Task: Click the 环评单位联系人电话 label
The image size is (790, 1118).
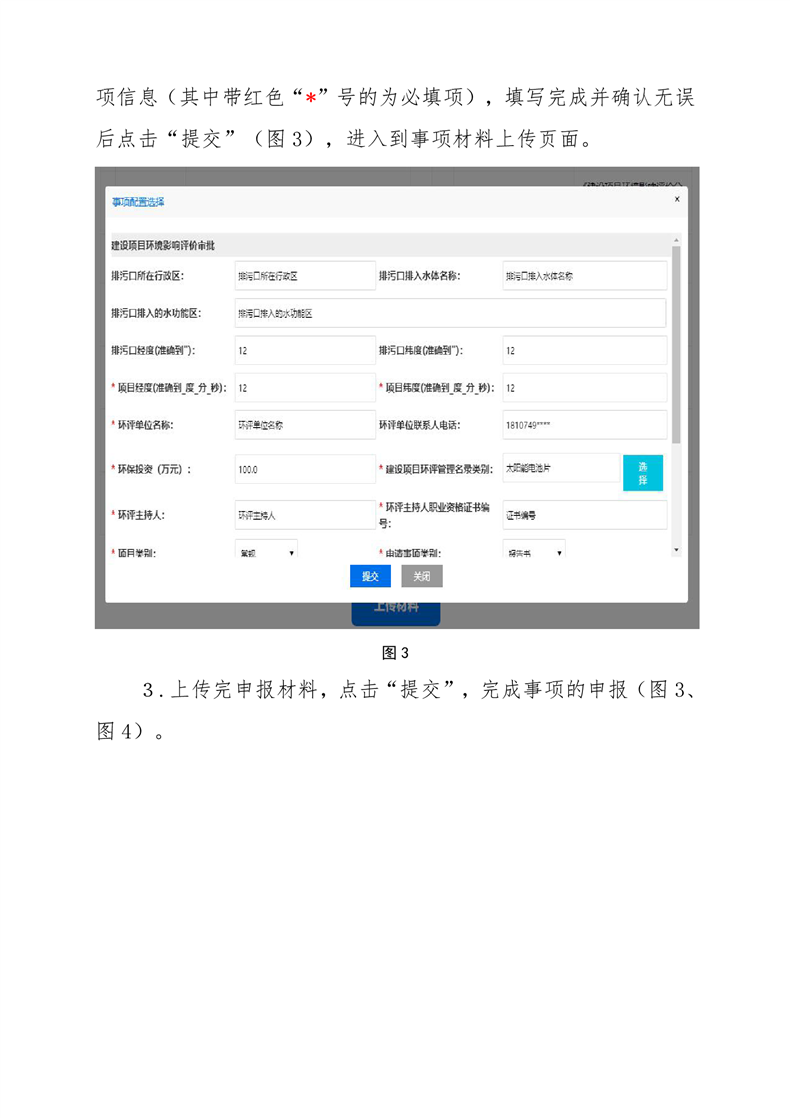Action: pos(419,425)
